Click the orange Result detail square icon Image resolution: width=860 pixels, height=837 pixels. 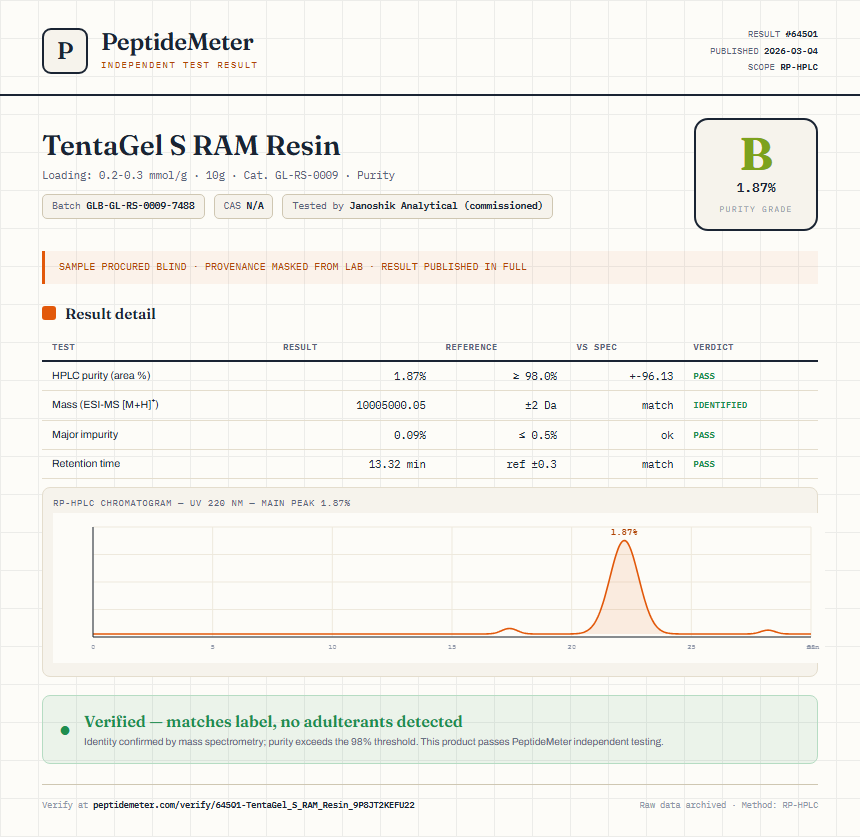click(49, 313)
